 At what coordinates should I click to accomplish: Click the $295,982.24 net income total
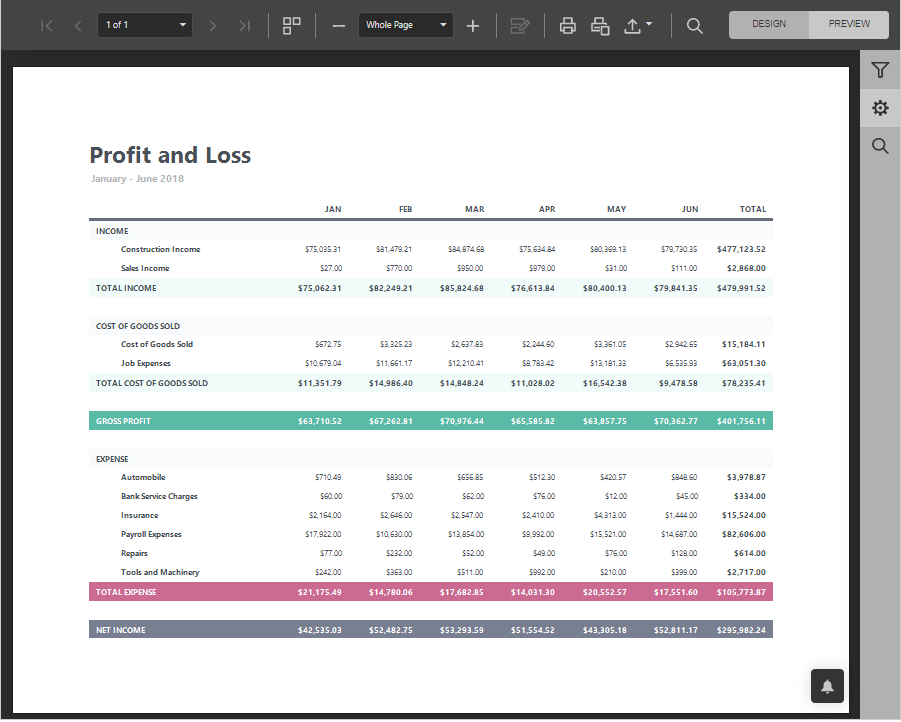741,630
